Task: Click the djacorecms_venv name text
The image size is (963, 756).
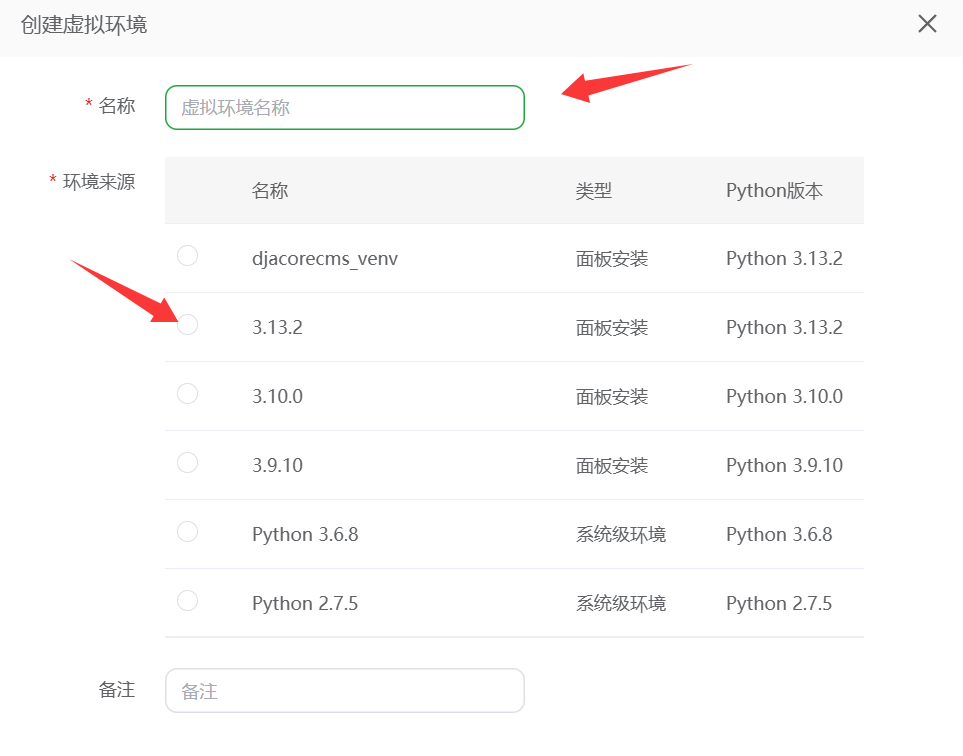Action: point(325,258)
